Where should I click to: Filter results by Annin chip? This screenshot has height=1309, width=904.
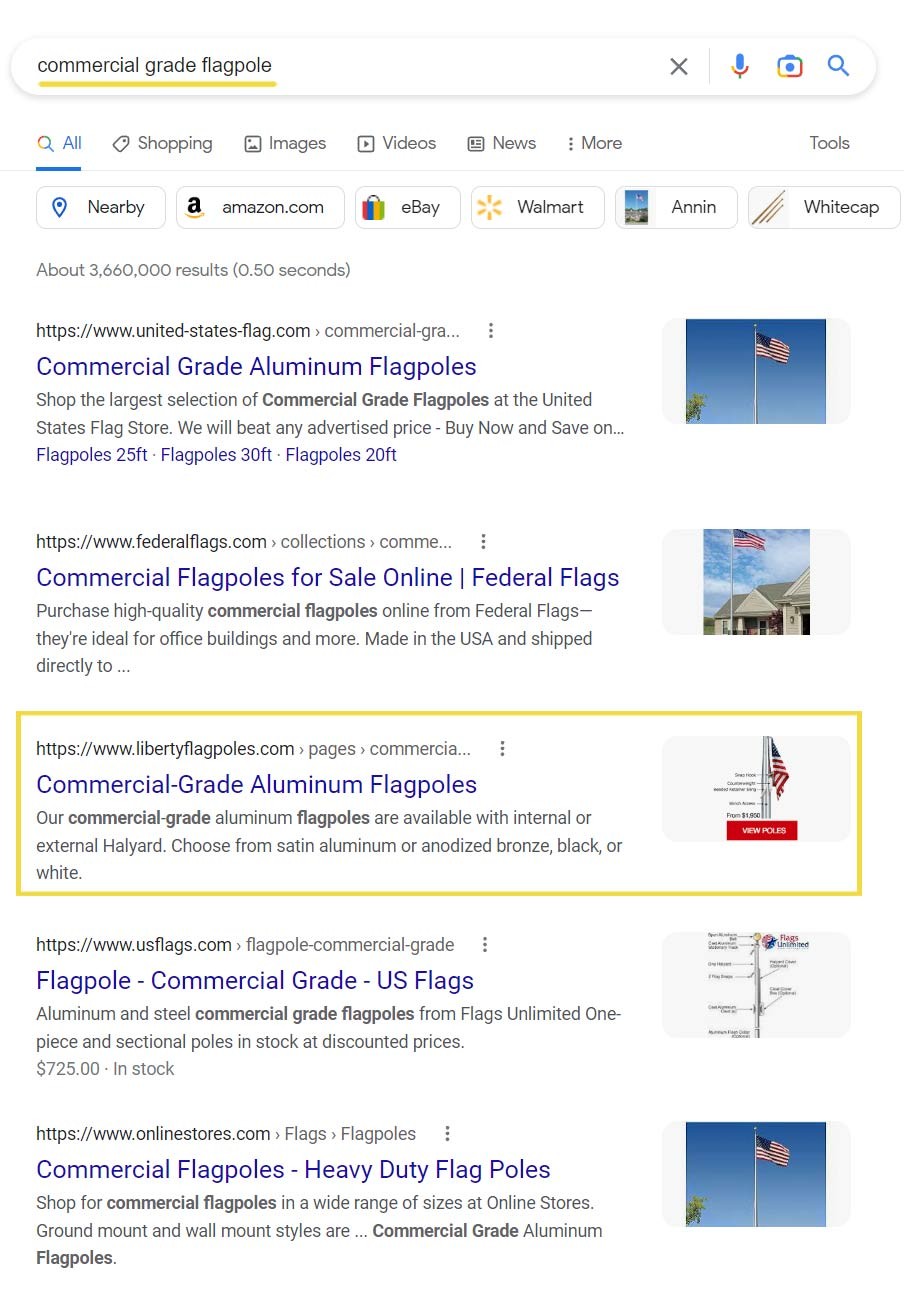pos(676,207)
